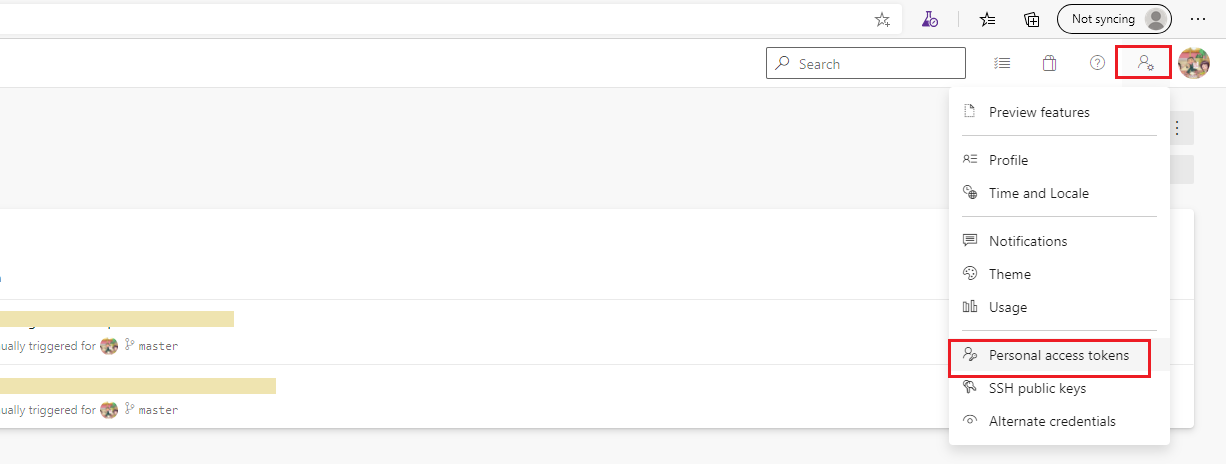The height and width of the screenshot is (464, 1226).
Task: Click the Not syncing profile button
Action: (1114, 19)
